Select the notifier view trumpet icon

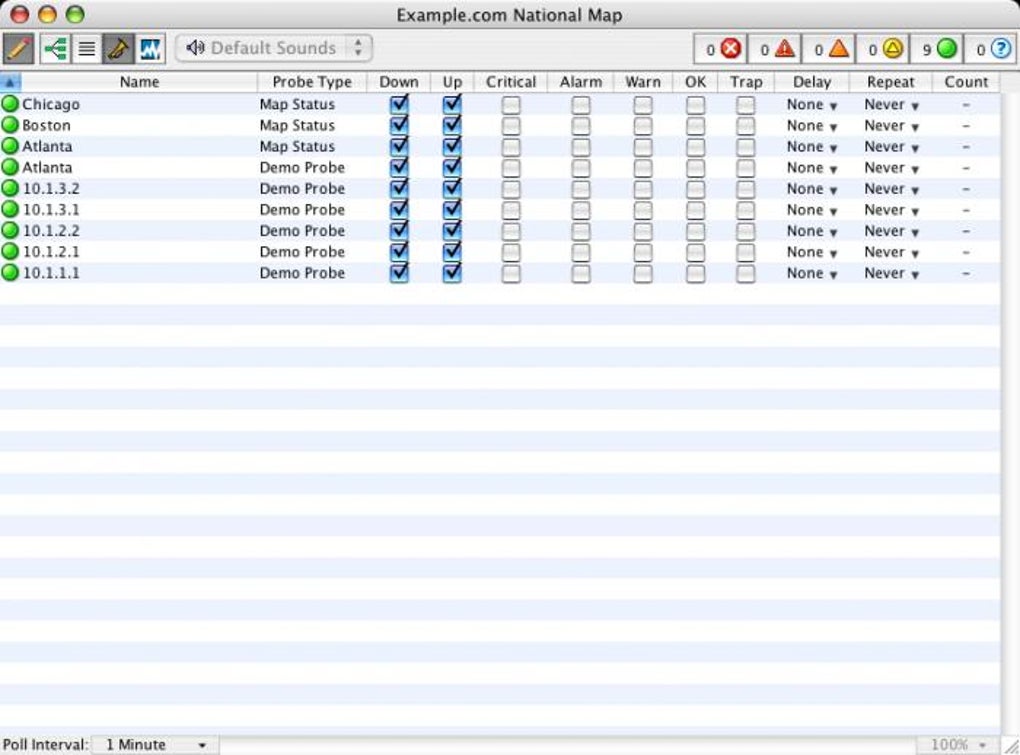118,49
